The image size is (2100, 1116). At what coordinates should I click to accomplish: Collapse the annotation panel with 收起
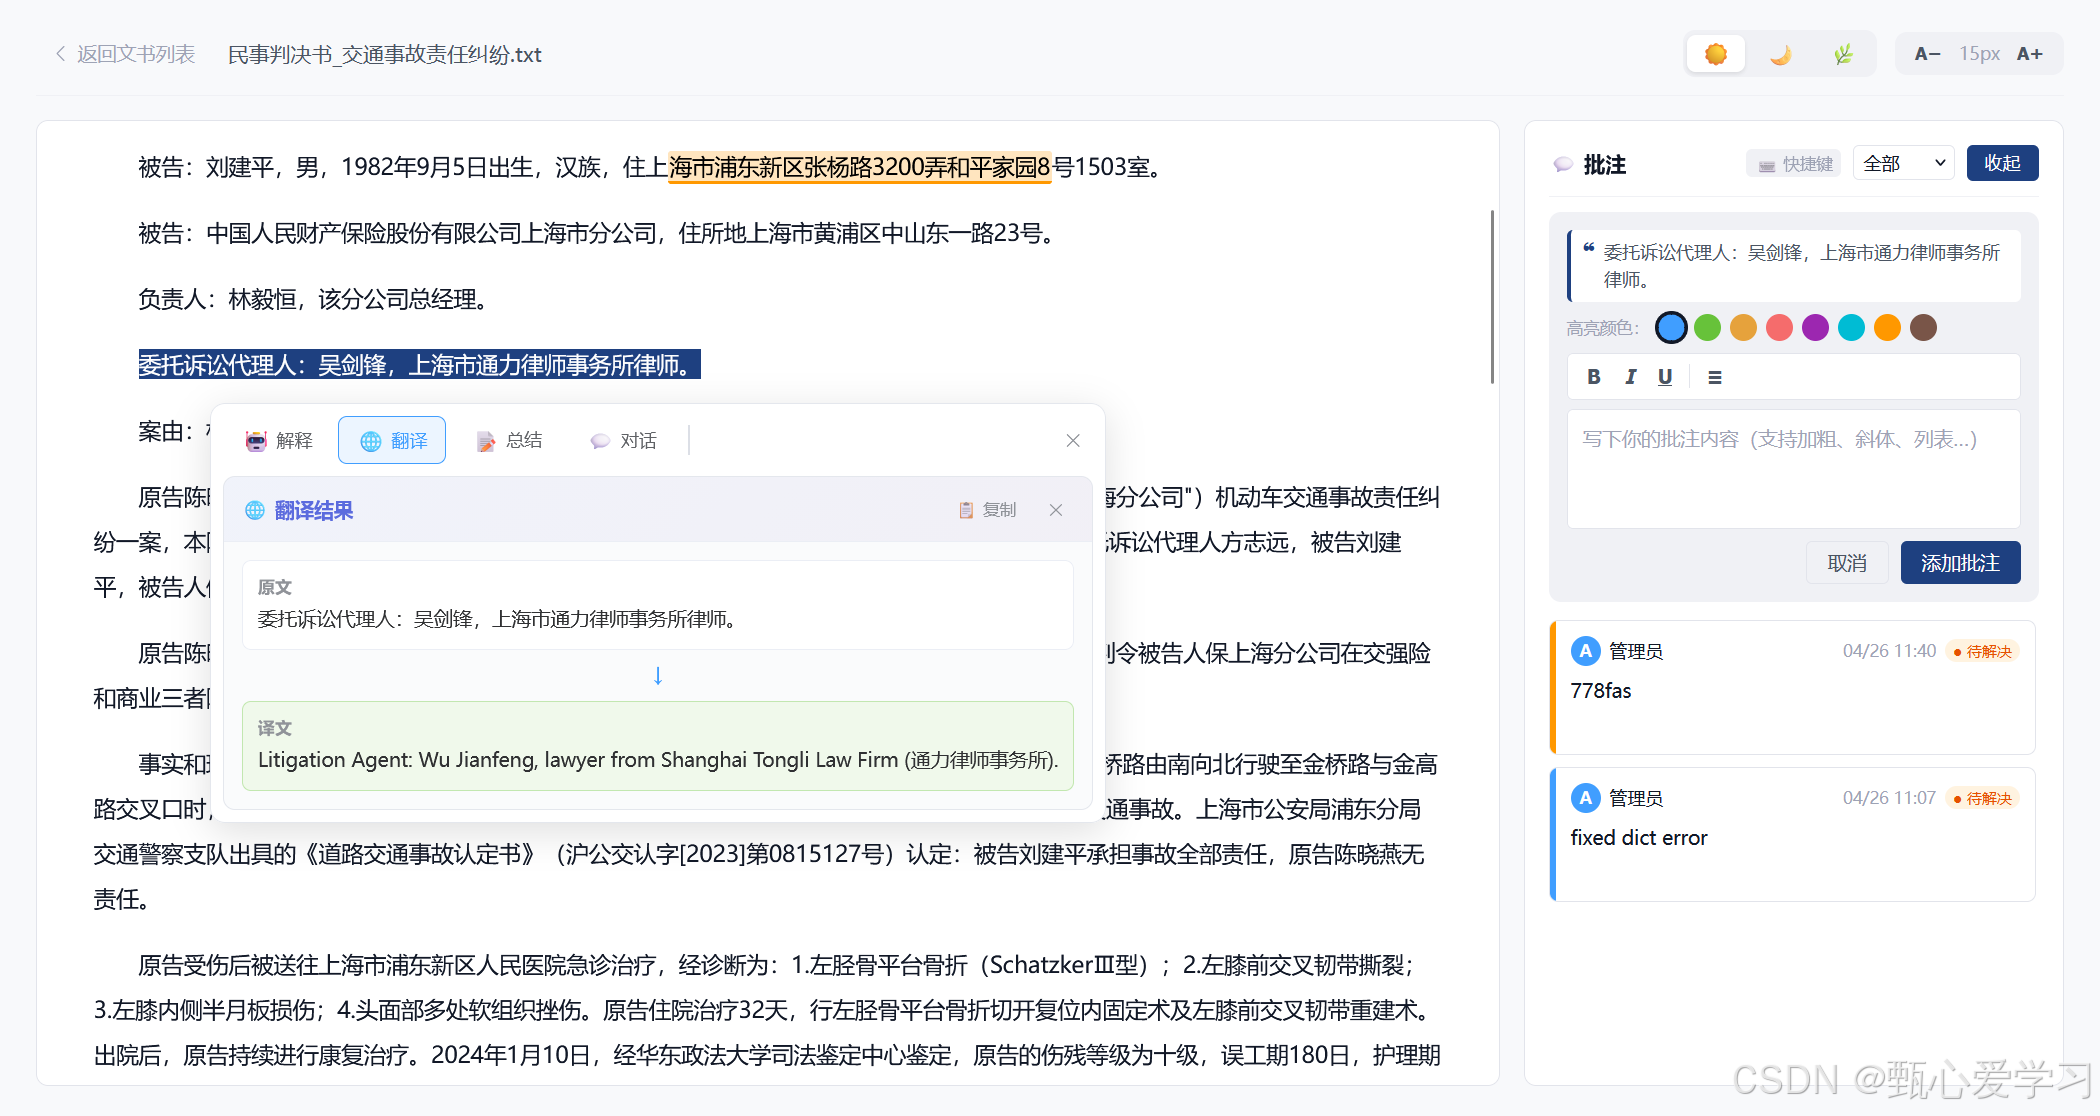click(x=2002, y=163)
